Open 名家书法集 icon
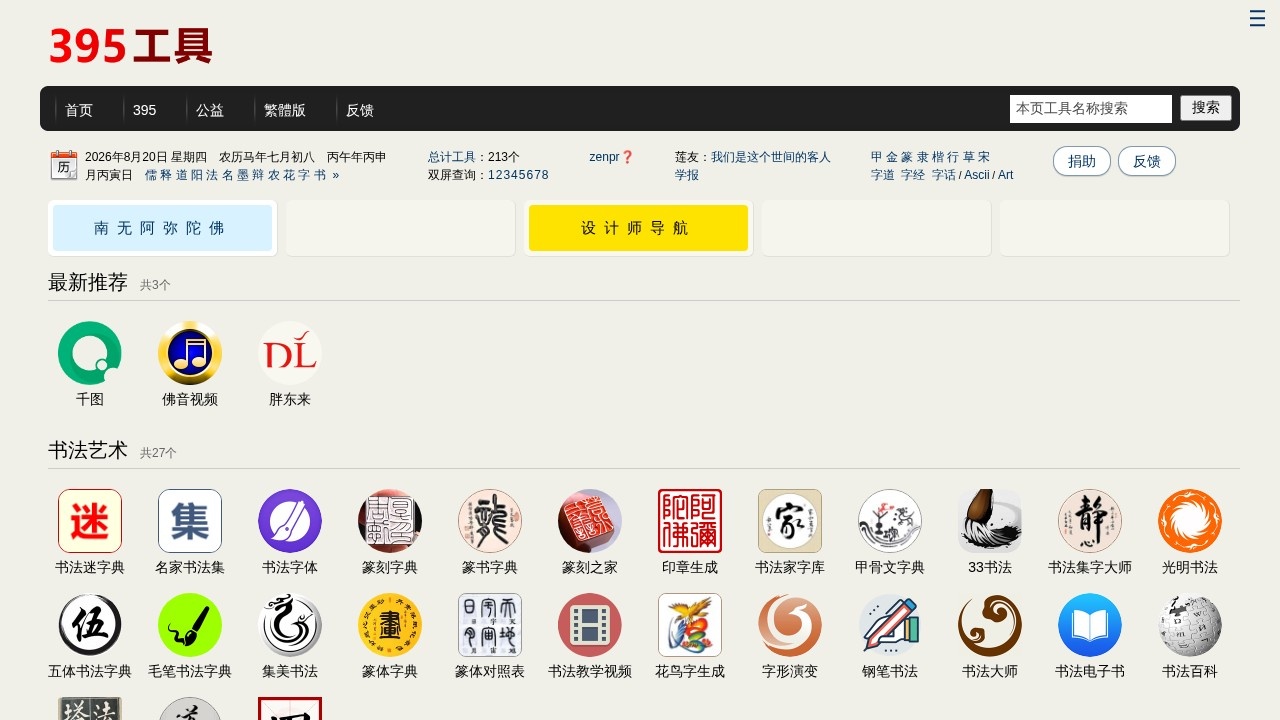Viewport: 1280px width, 720px height. pyautogui.click(x=190, y=521)
